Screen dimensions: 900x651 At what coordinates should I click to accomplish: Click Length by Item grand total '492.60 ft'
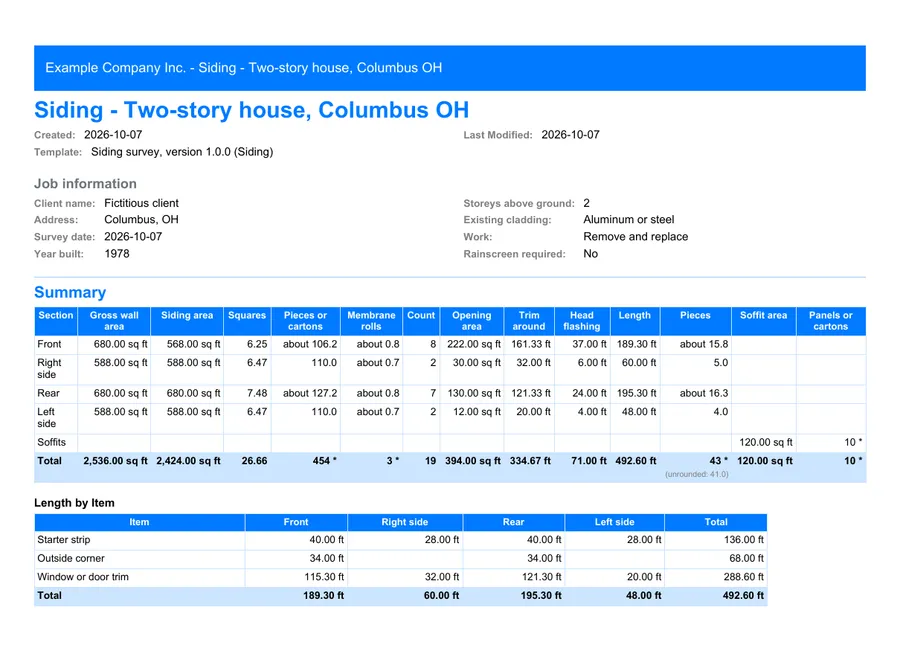tap(743, 595)
